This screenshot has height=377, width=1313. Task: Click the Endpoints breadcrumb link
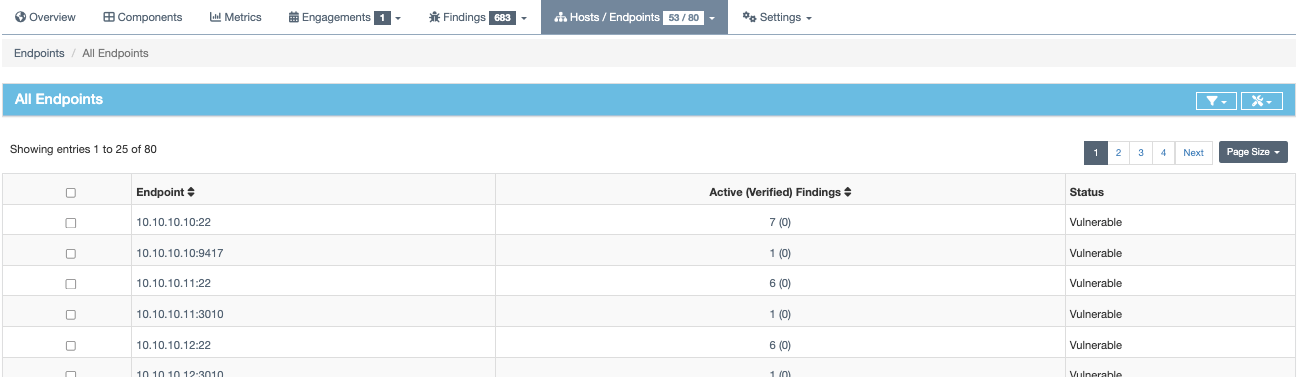tap(39, 53)
